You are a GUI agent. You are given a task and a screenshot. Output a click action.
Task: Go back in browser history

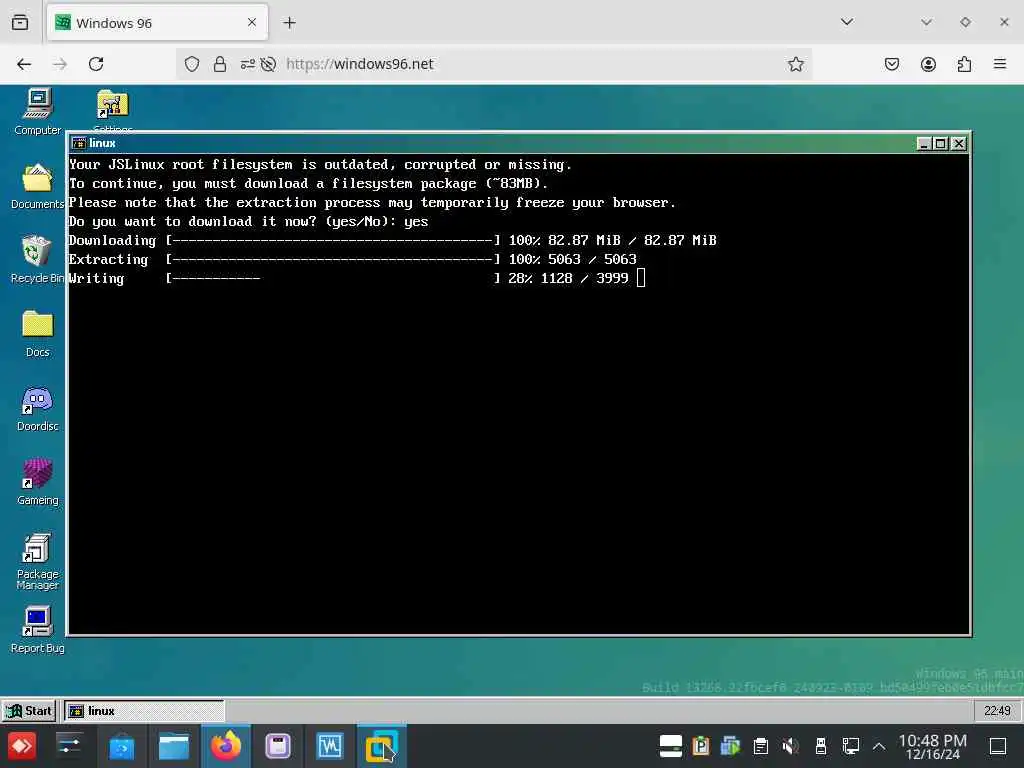point(24,64)
